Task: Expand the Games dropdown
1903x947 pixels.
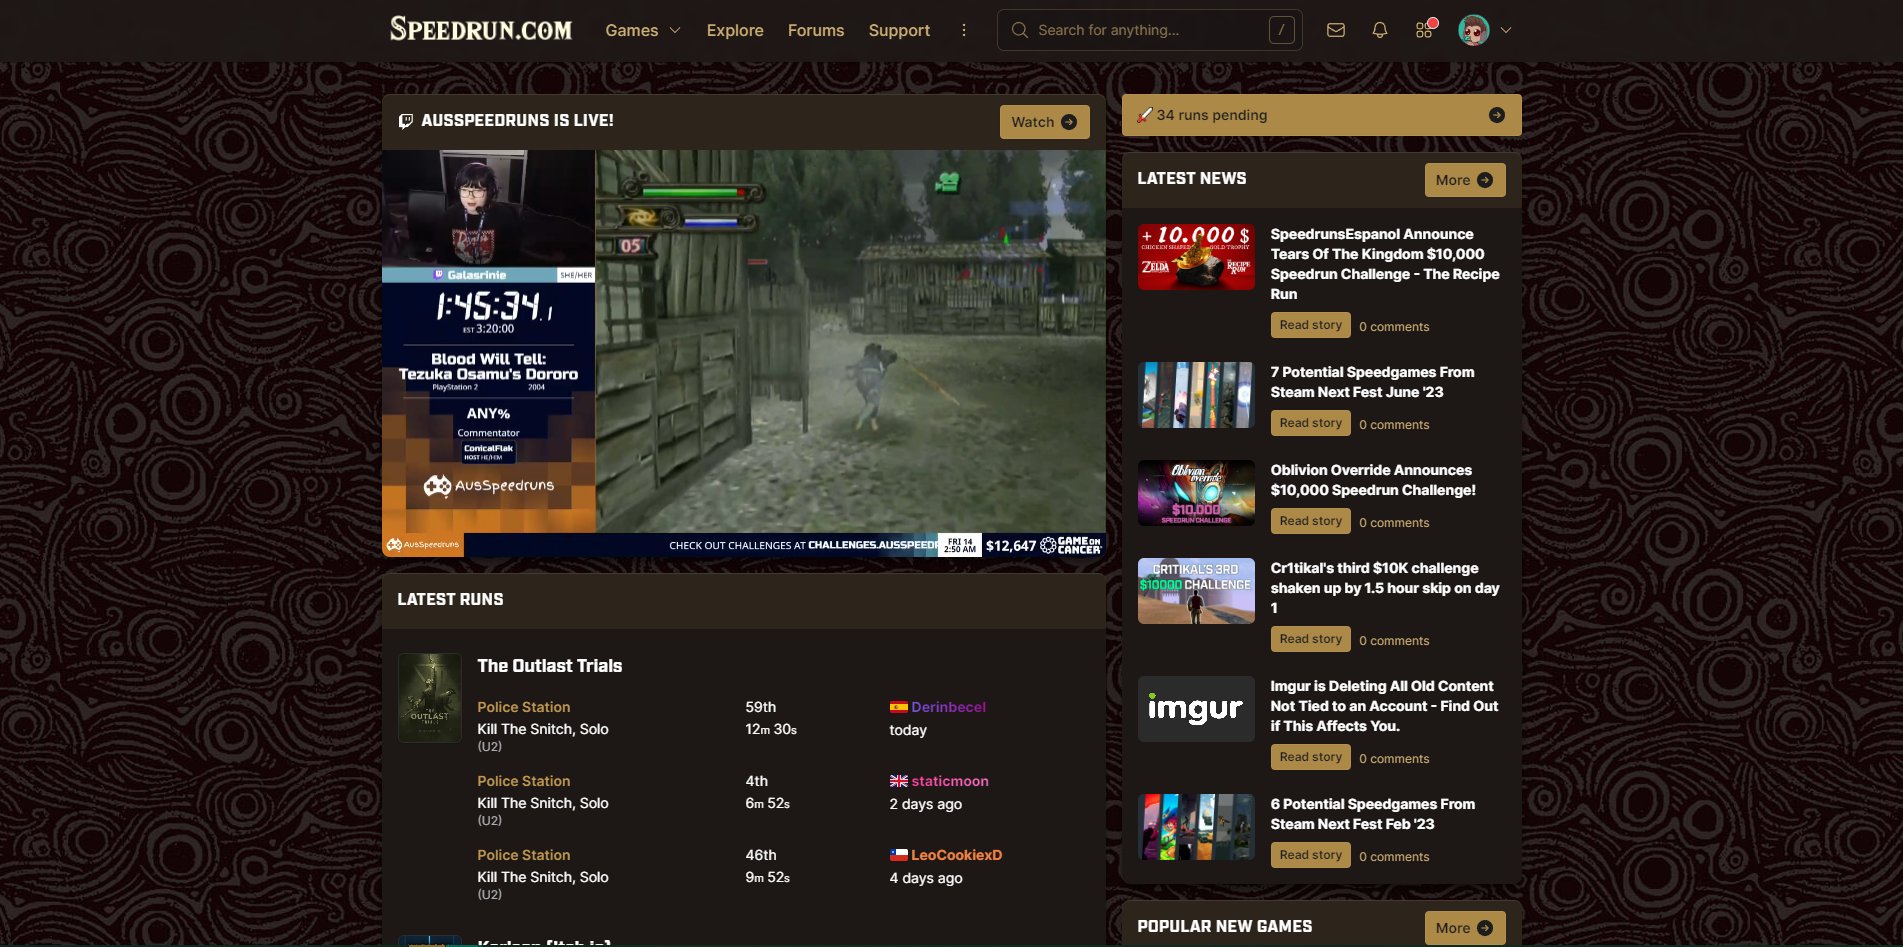Action: click(642, 30)
